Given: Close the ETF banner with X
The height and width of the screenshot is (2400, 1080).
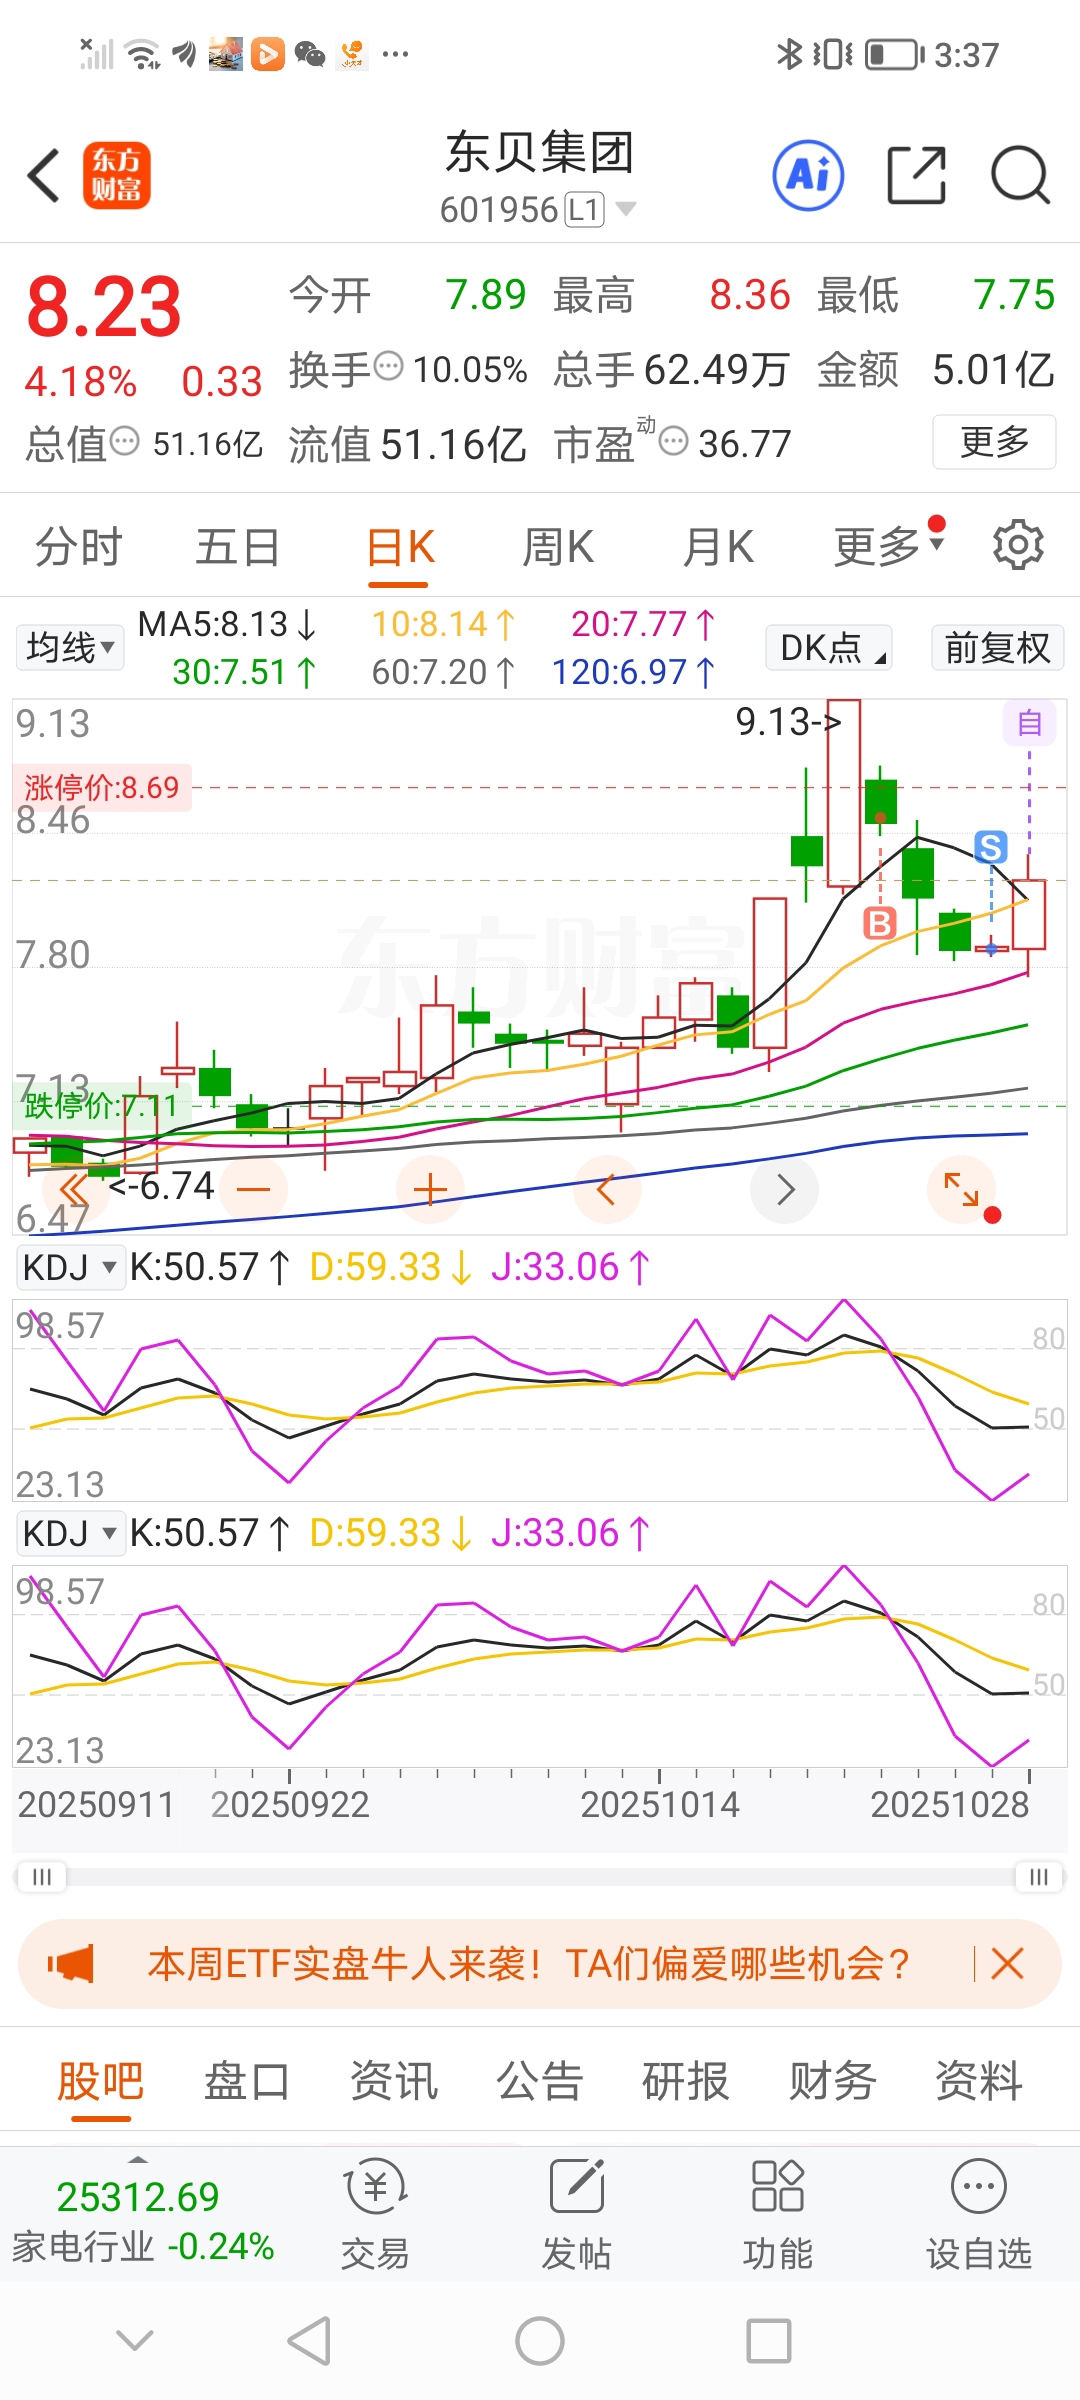Looking at the screenshot, I should (x=1007, y=1964).
